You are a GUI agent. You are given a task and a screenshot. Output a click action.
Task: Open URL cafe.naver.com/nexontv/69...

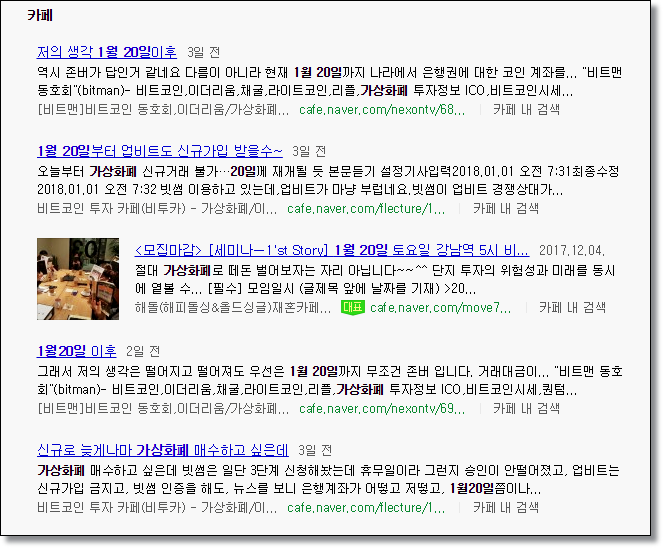[382, 408]
